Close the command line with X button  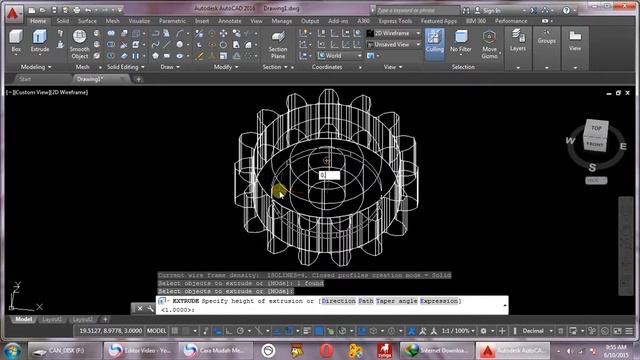pos(140,309)
